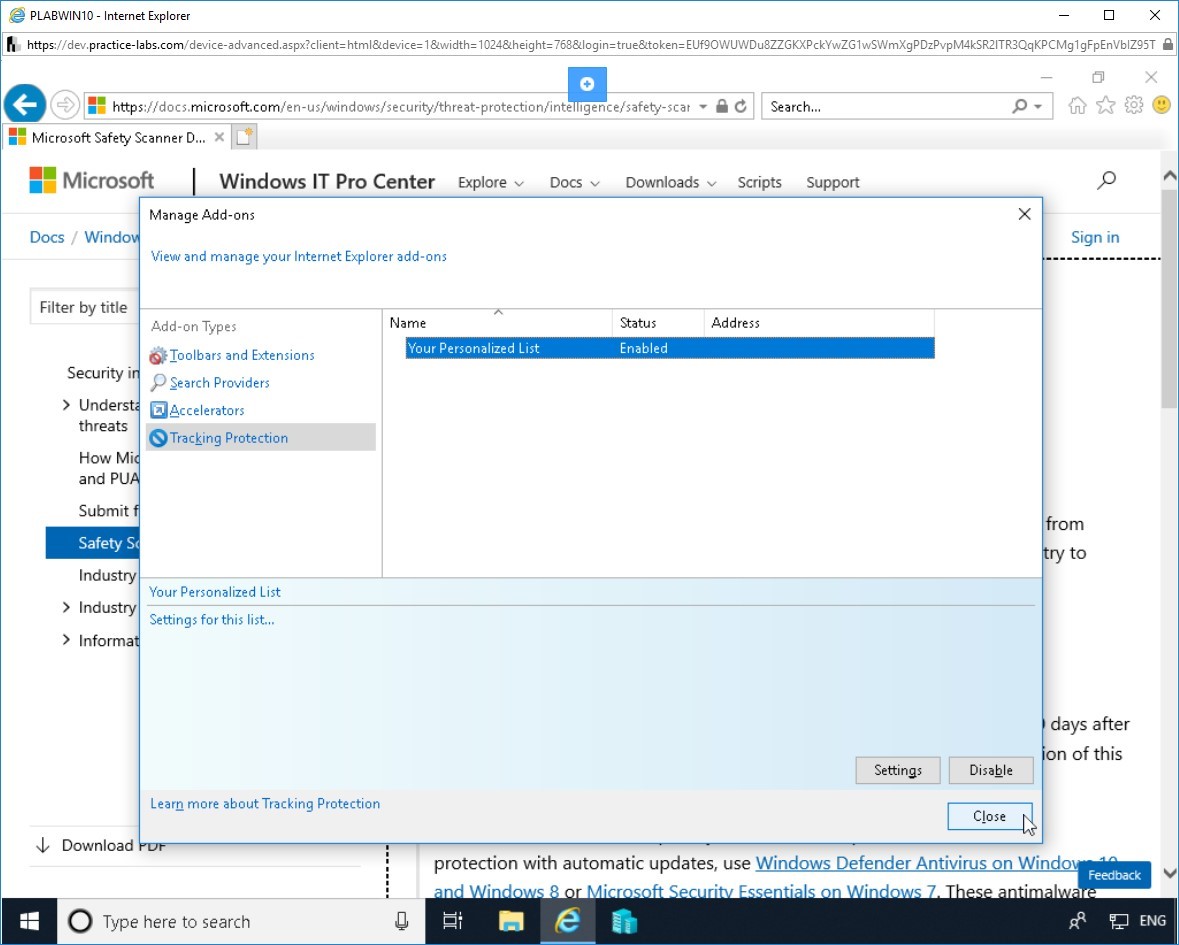Screen dimensions: 1179x945
Task: Click the page scrollbar down arrow
Action: tap(1169, 874)
